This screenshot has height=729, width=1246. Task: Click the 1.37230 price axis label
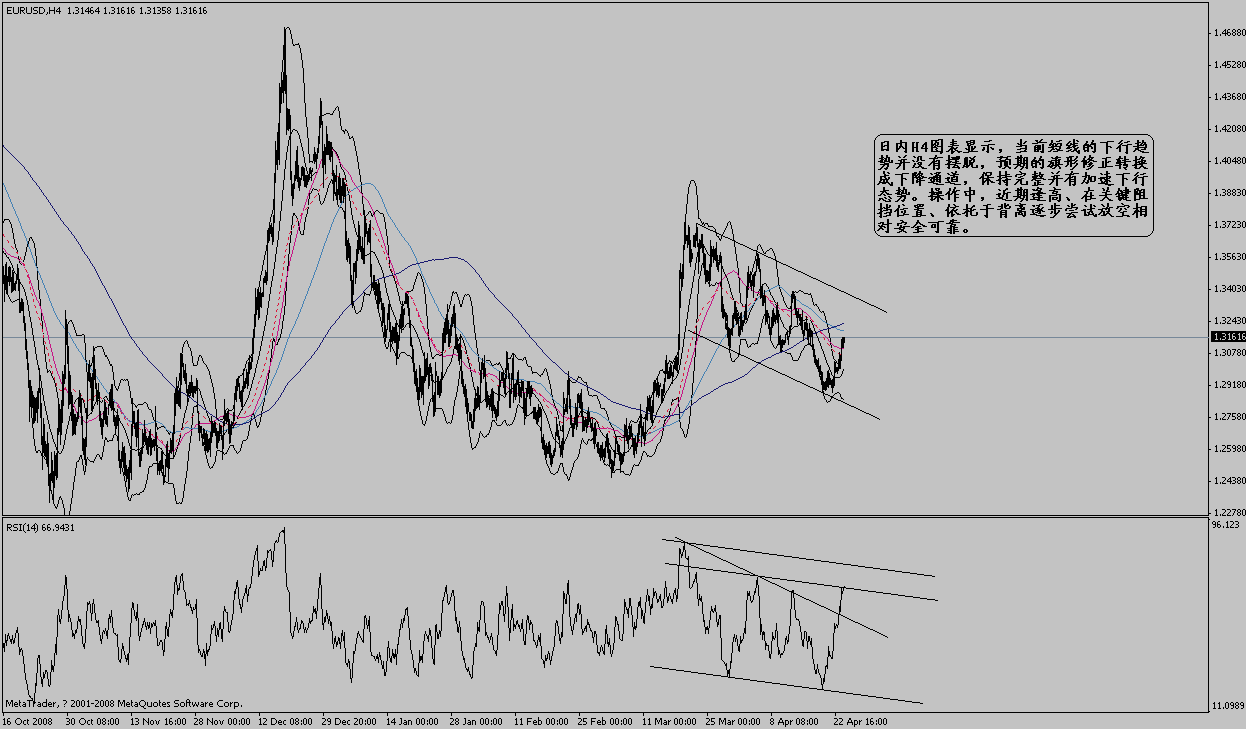1227,224
